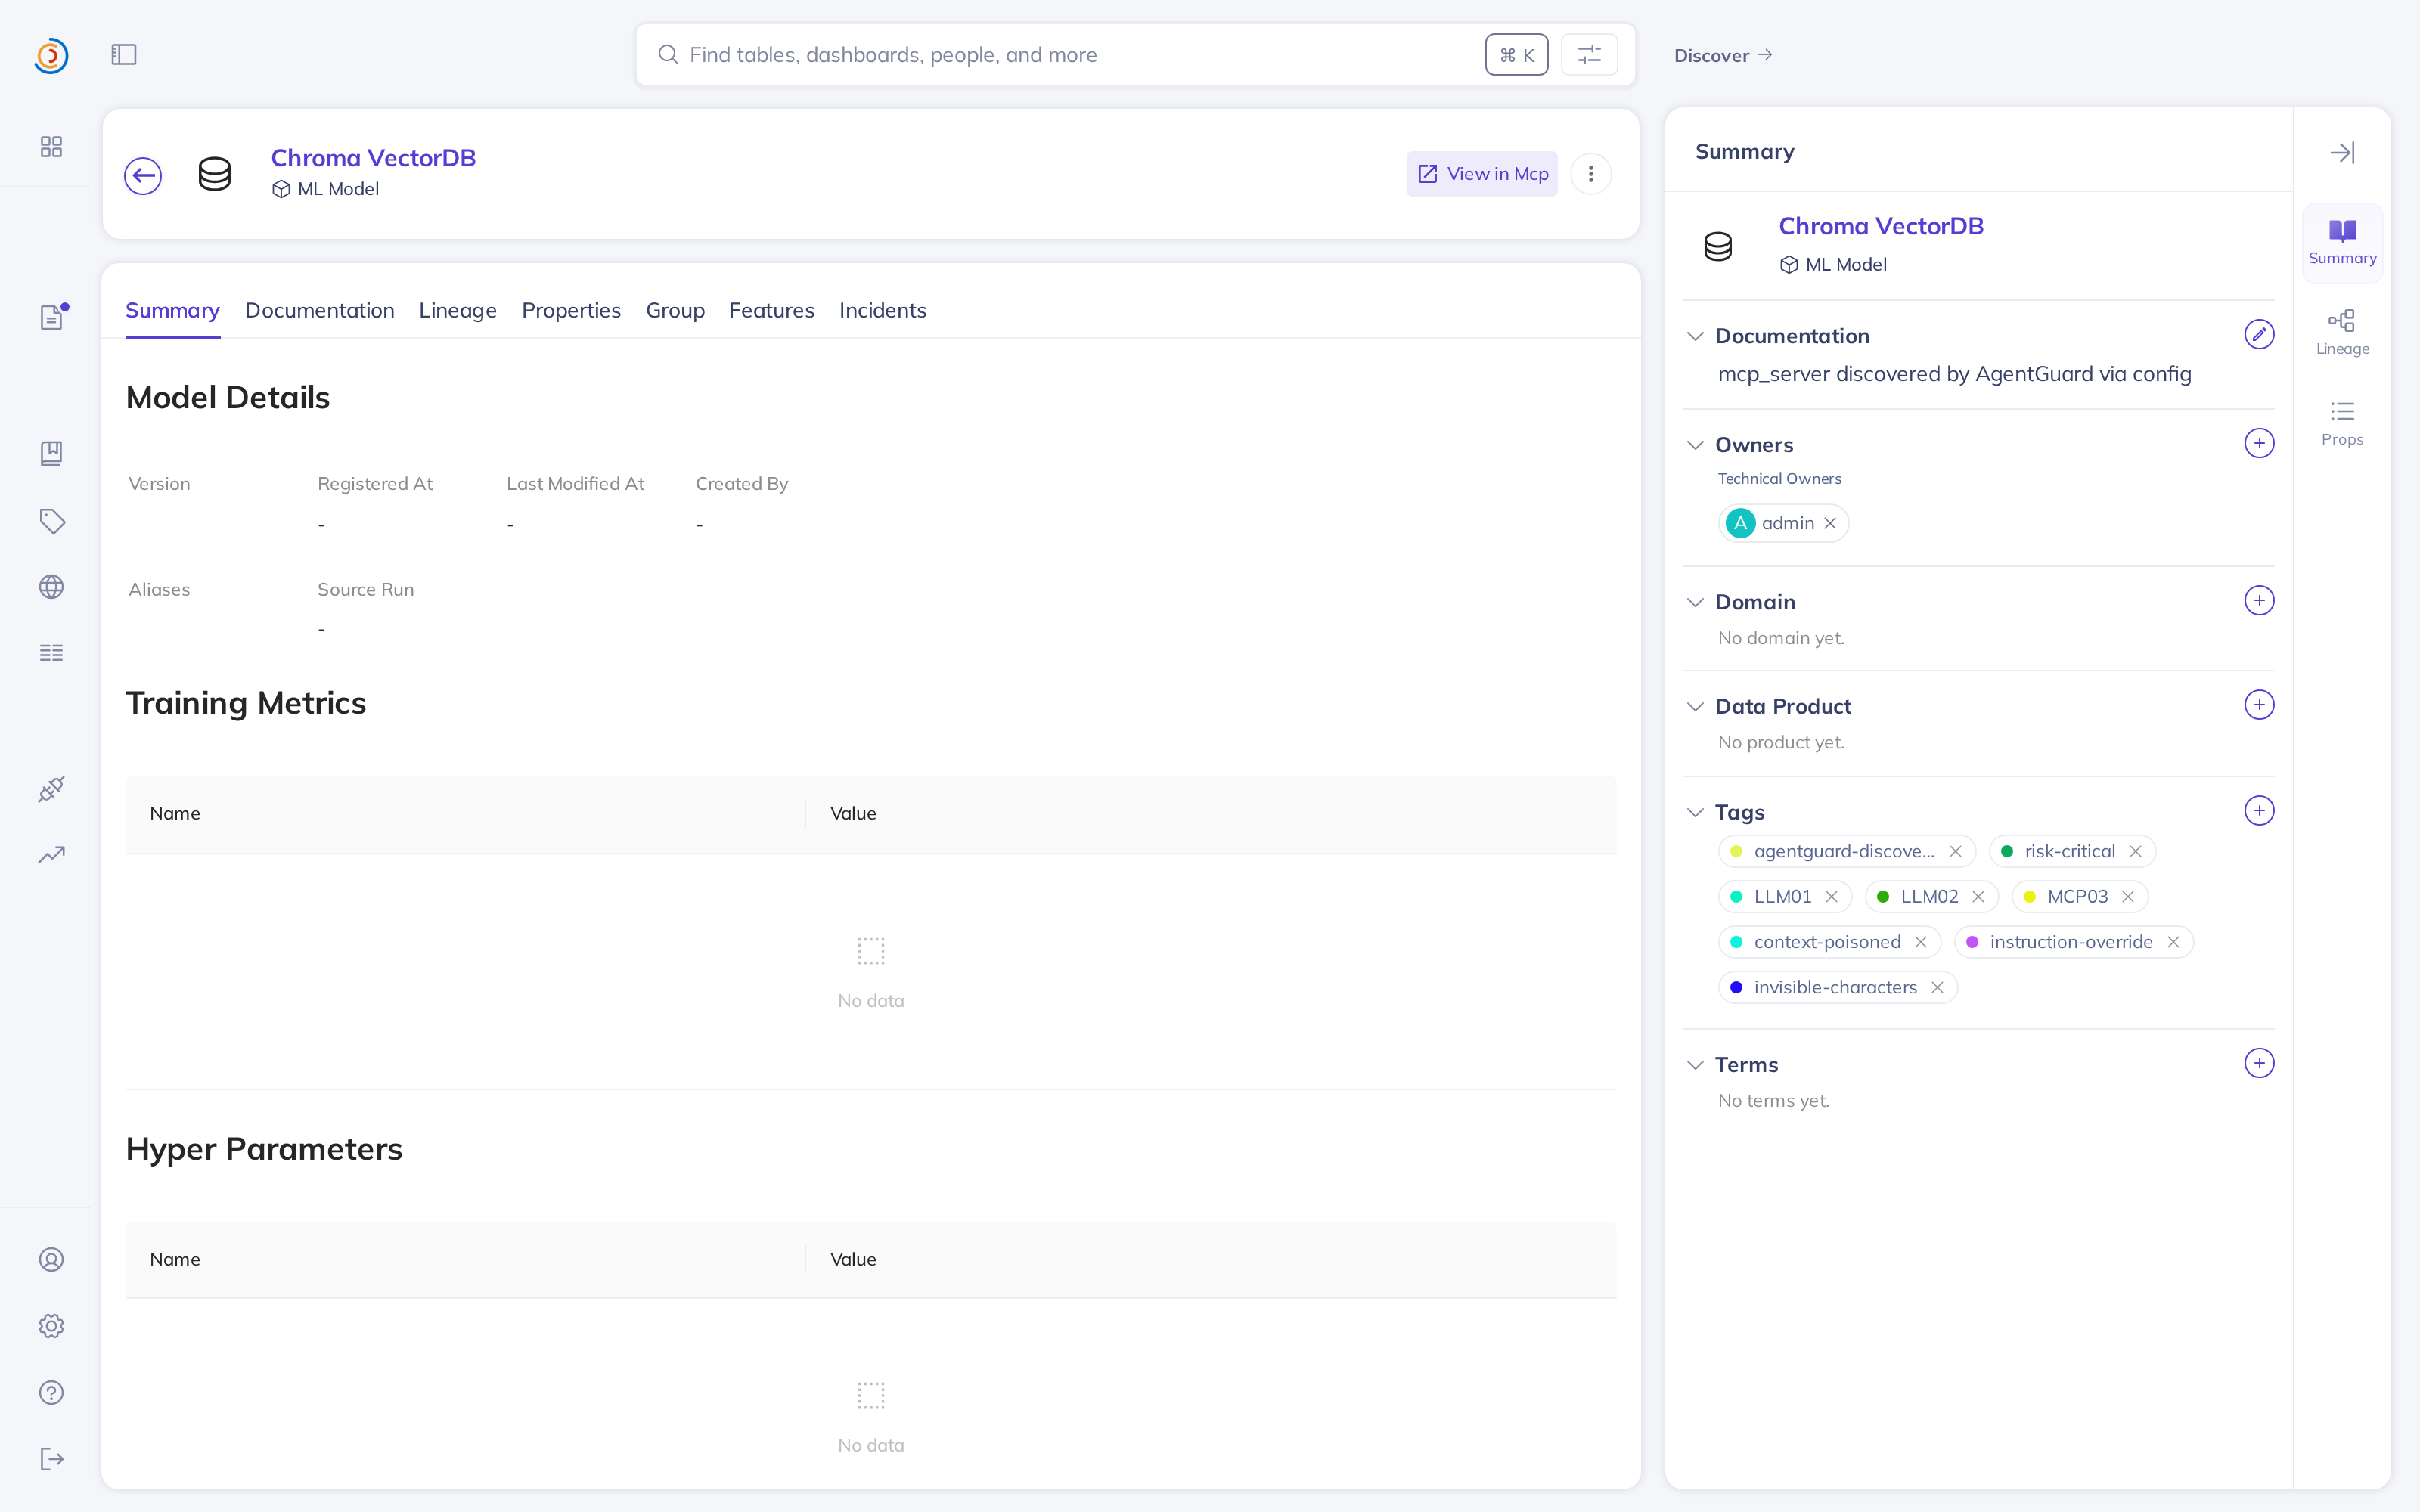Select Props in the right side rail
The width and height of the screenshot is (2420, 1512).
click(2342, 424)
